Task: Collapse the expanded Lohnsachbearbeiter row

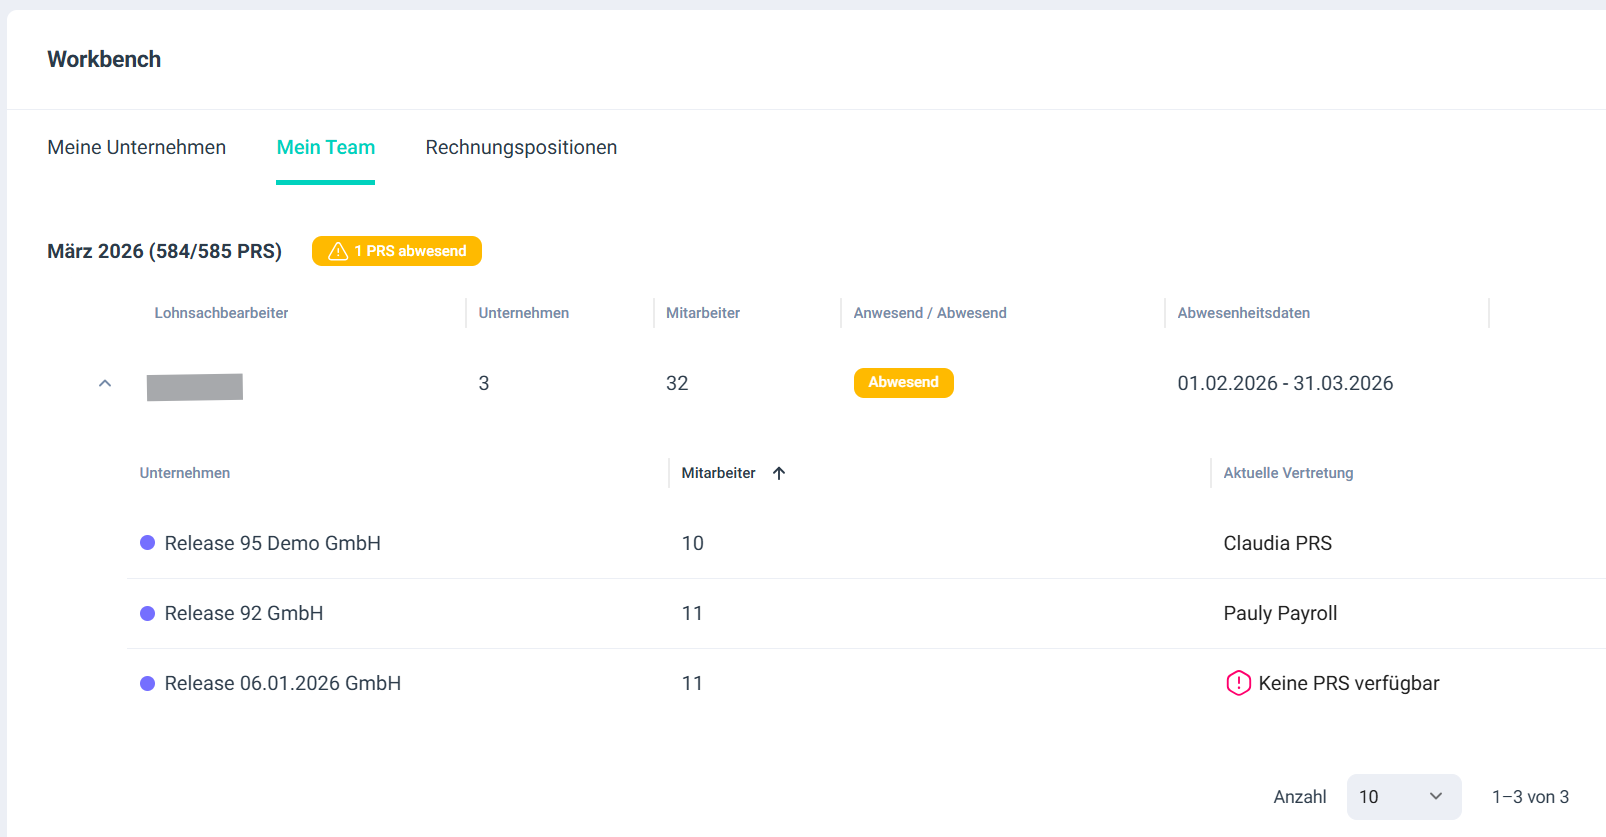Action: click(x=105, y=383)
